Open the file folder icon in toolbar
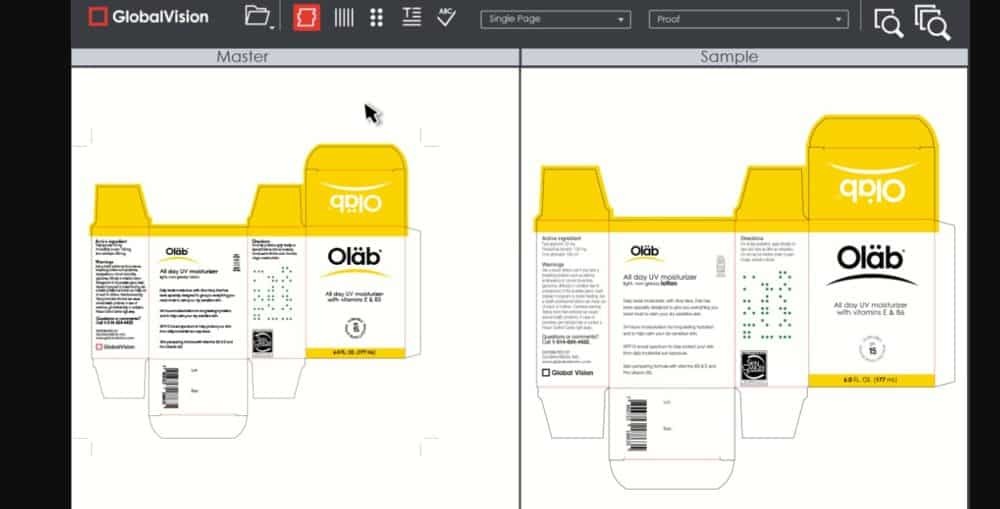The width and height of the screenshot is (1000, 509). (x=256, y=17)
